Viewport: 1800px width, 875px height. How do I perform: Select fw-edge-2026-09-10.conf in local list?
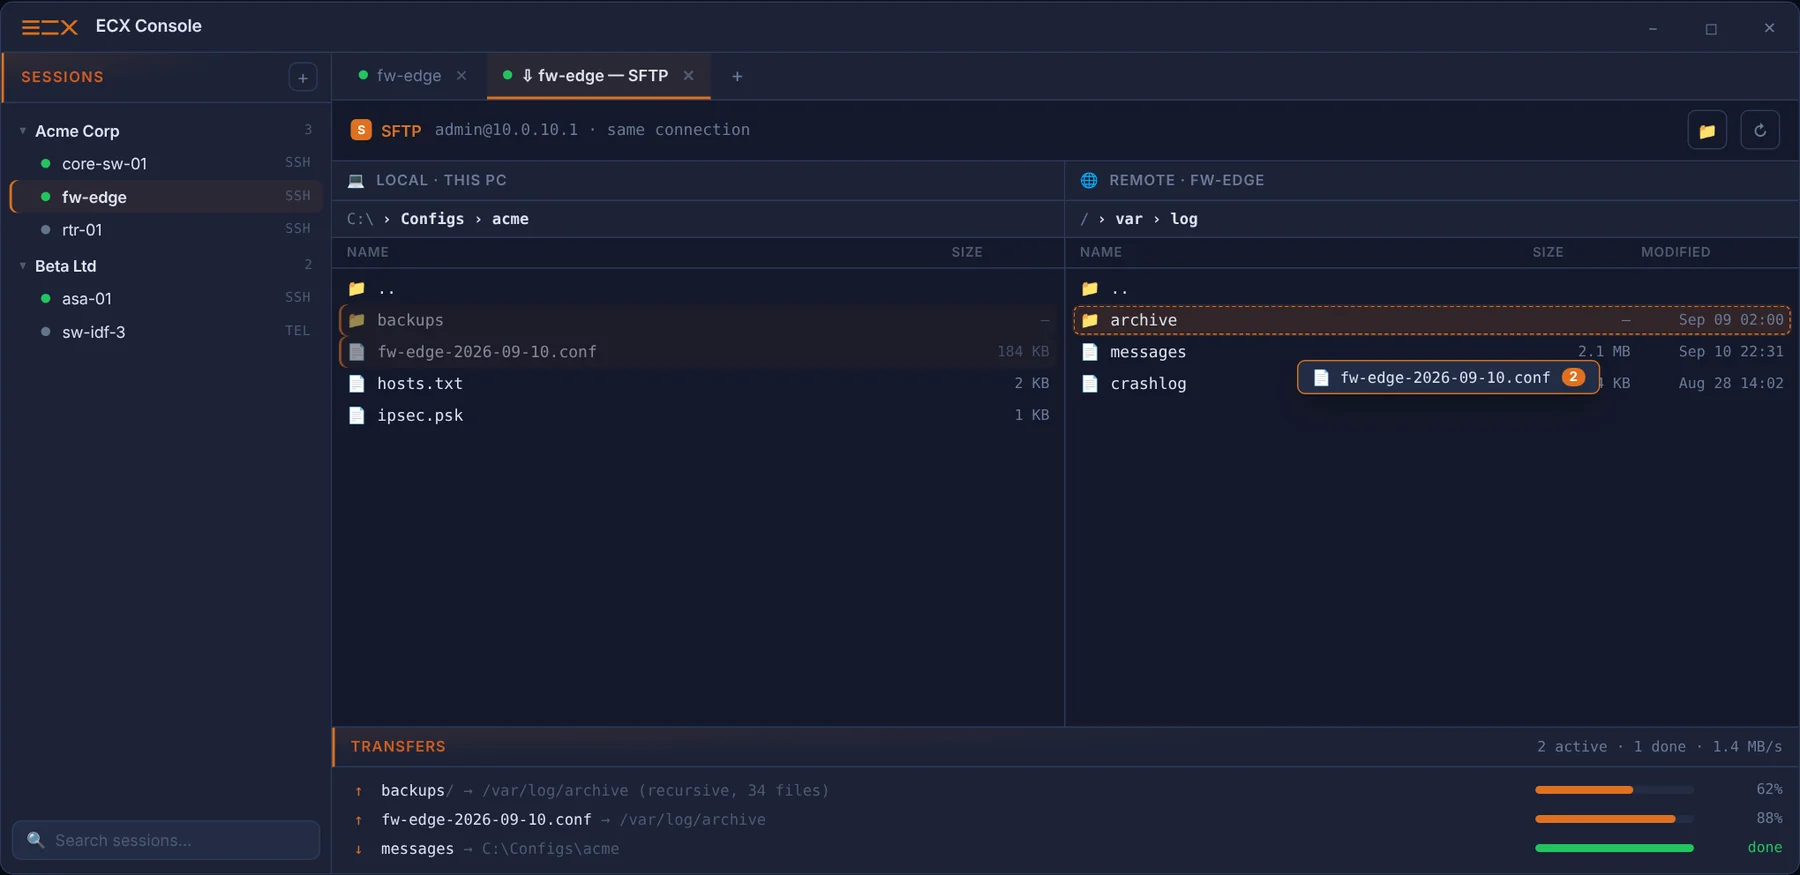698,352
